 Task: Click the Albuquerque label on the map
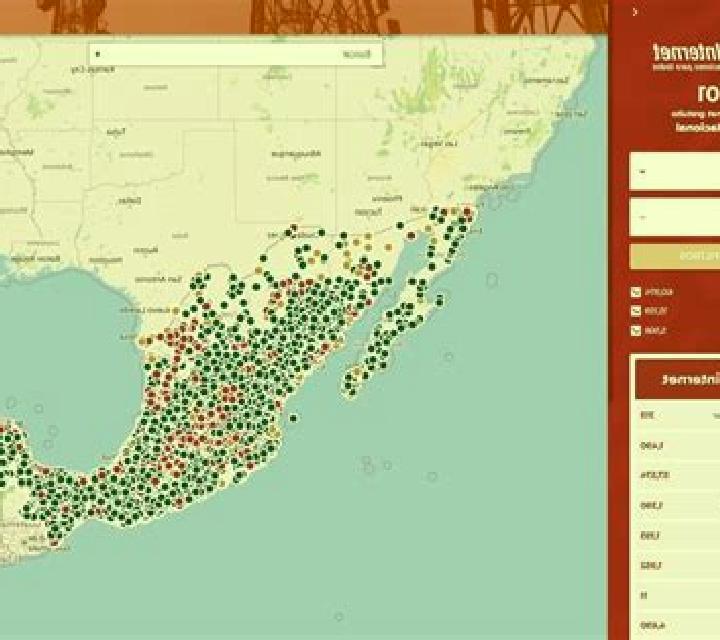coord(296,154)
